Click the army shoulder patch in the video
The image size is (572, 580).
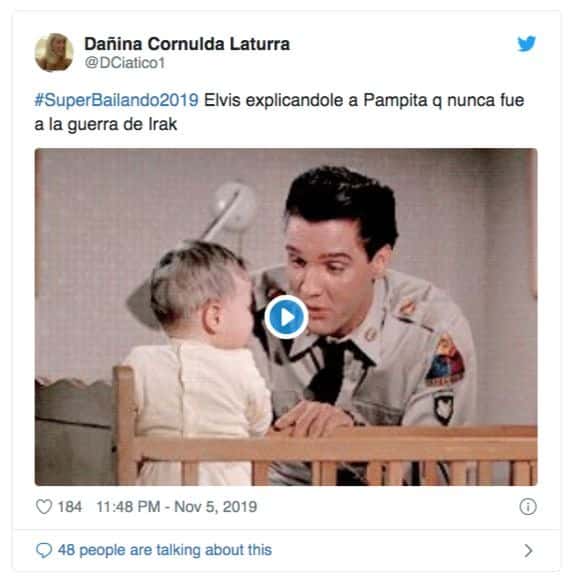coord(445,361)
